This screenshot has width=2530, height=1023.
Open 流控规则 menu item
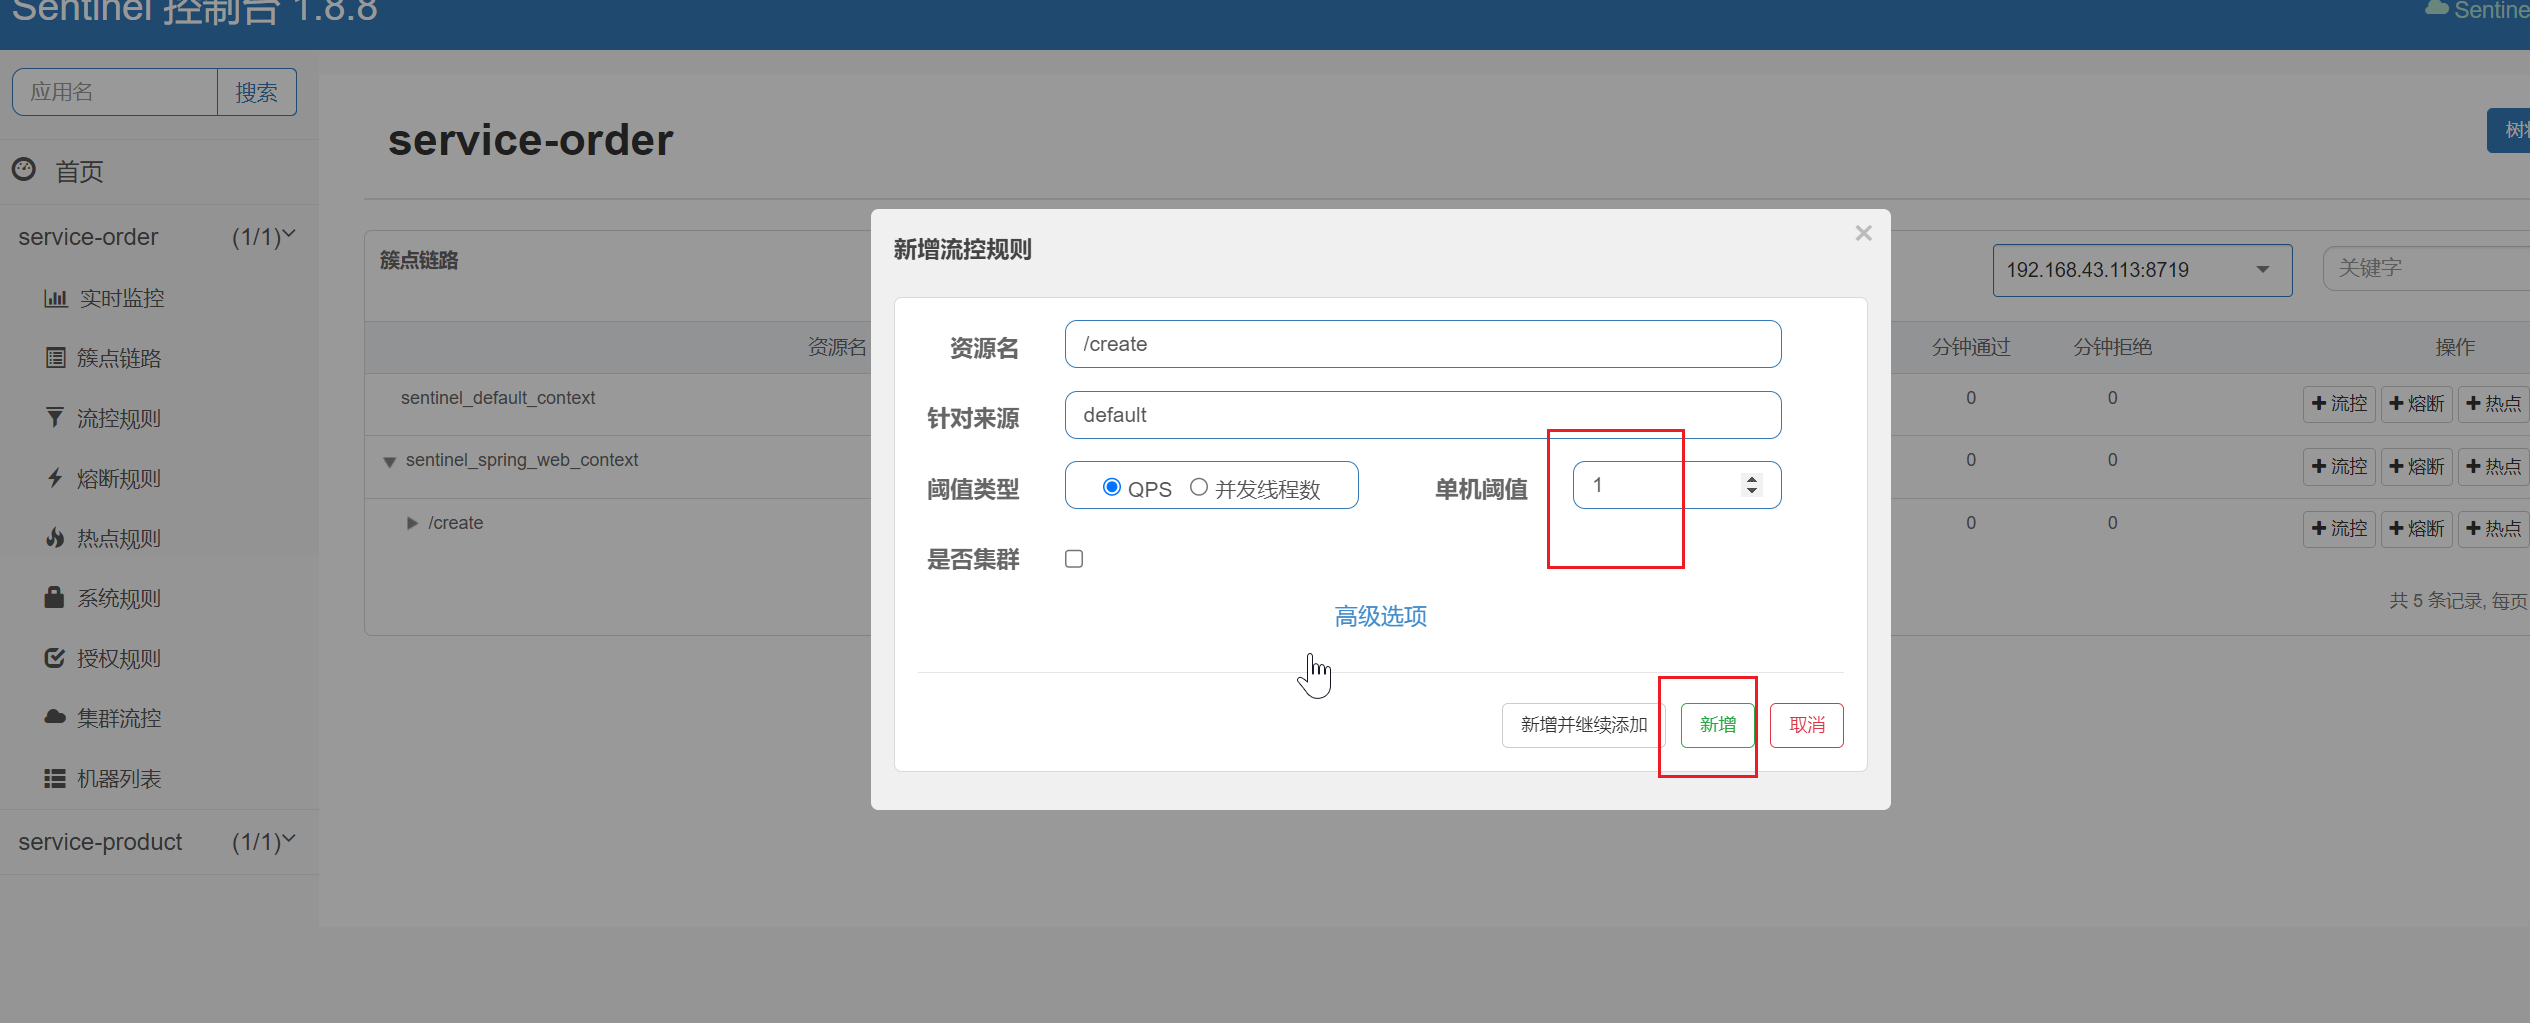[119, 418]
